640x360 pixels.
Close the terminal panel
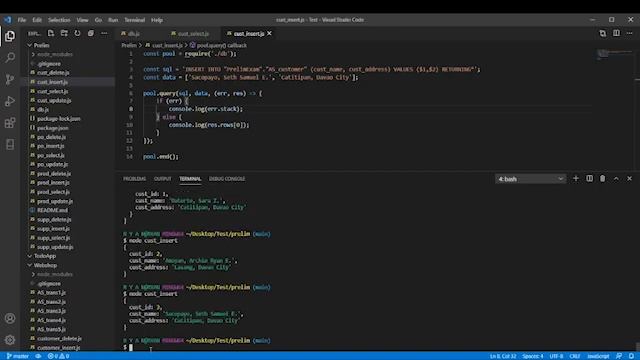629,179
